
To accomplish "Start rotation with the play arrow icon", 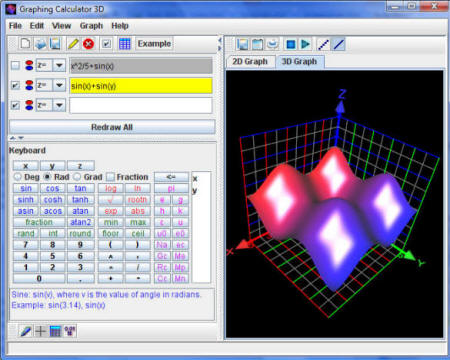I will click(x=305, y=44).
